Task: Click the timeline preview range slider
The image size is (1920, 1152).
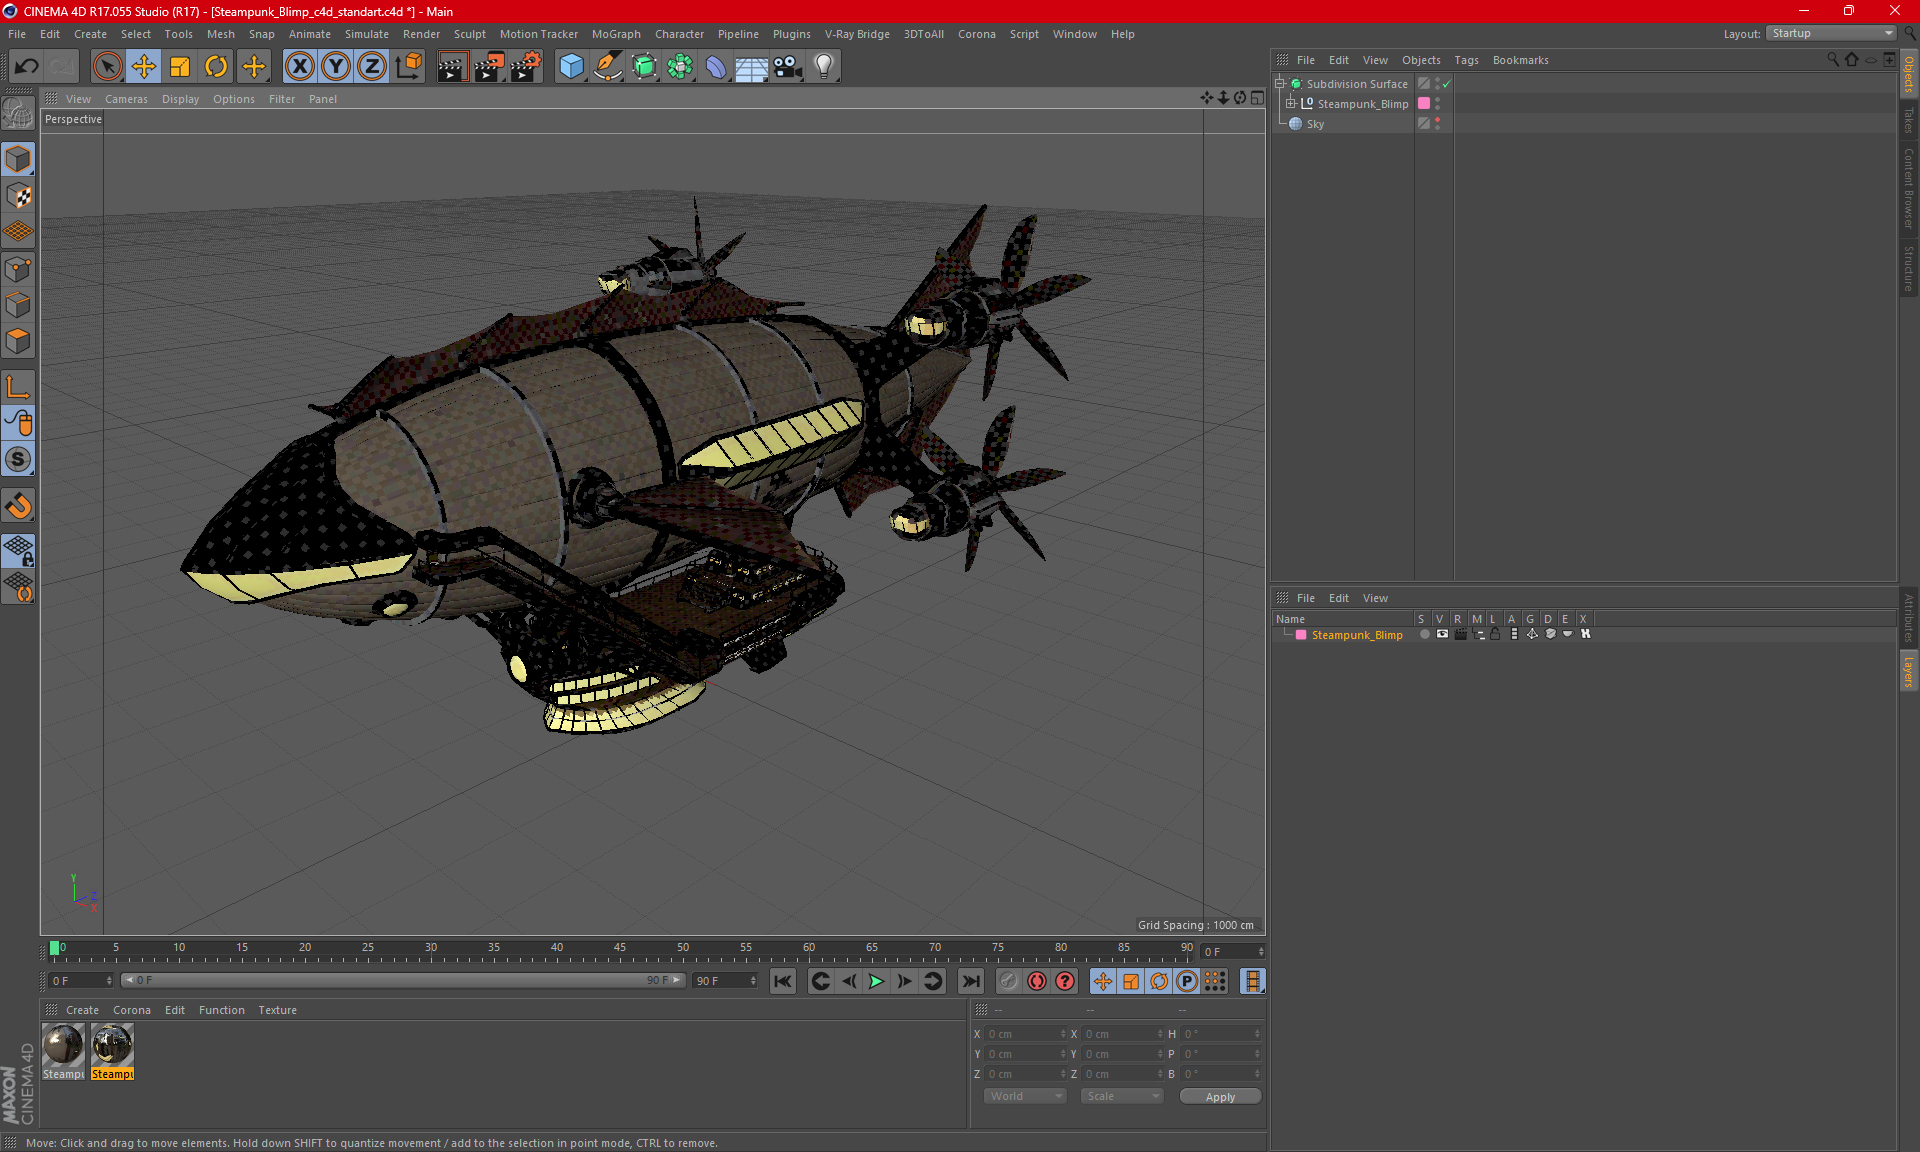Action: pos(403,981)
